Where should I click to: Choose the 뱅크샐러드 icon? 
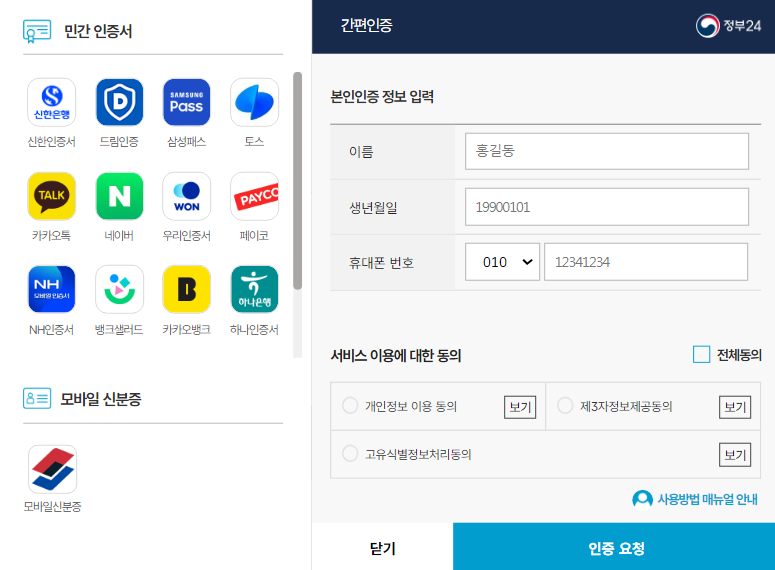[x=119, y=290]
